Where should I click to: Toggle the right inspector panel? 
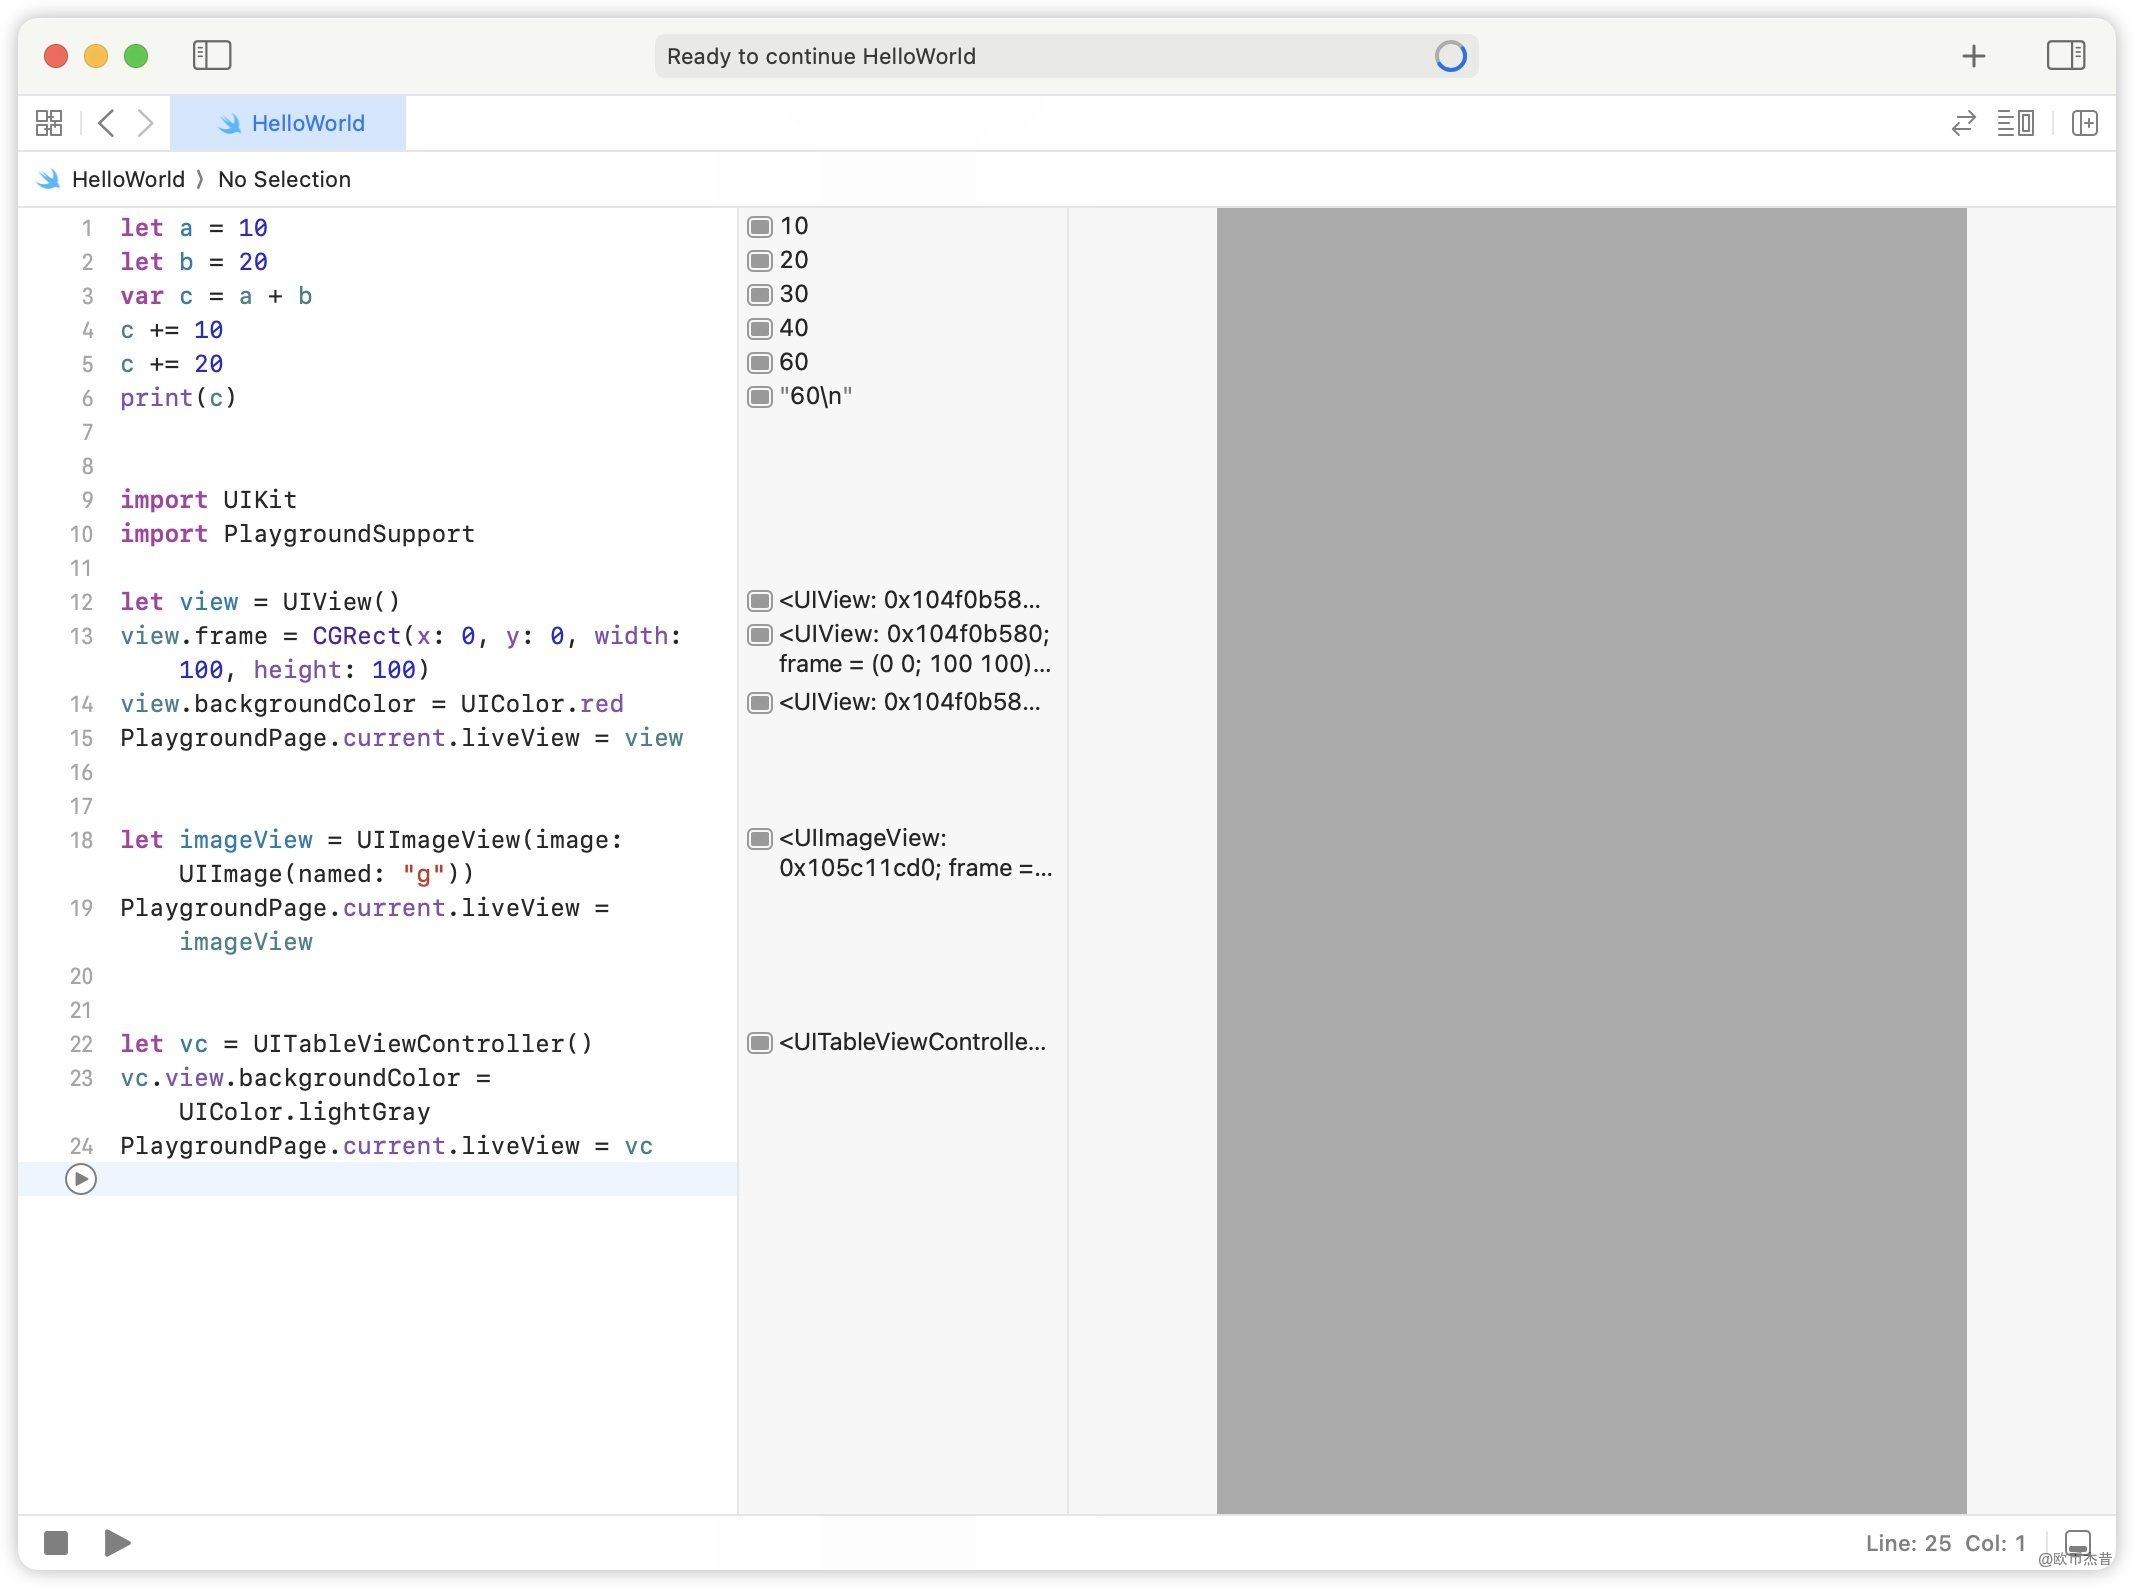2065,55
